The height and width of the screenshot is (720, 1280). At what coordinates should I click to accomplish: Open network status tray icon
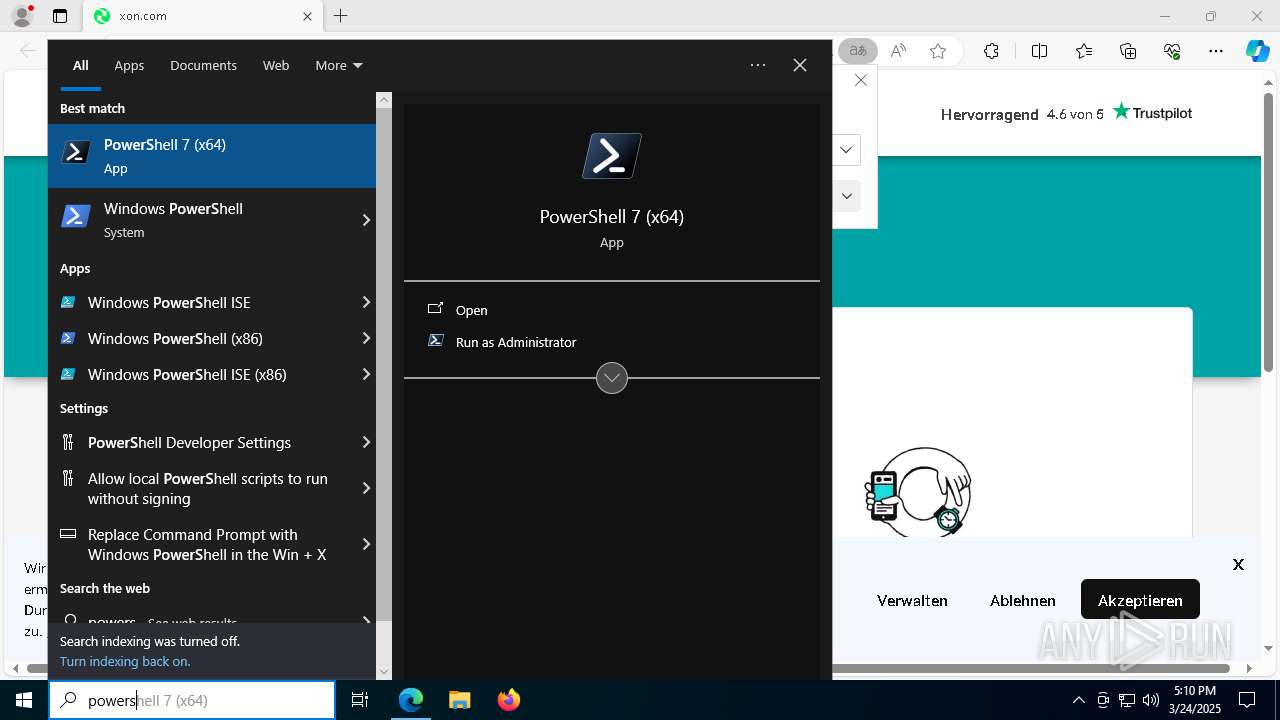pos(1127,700)
